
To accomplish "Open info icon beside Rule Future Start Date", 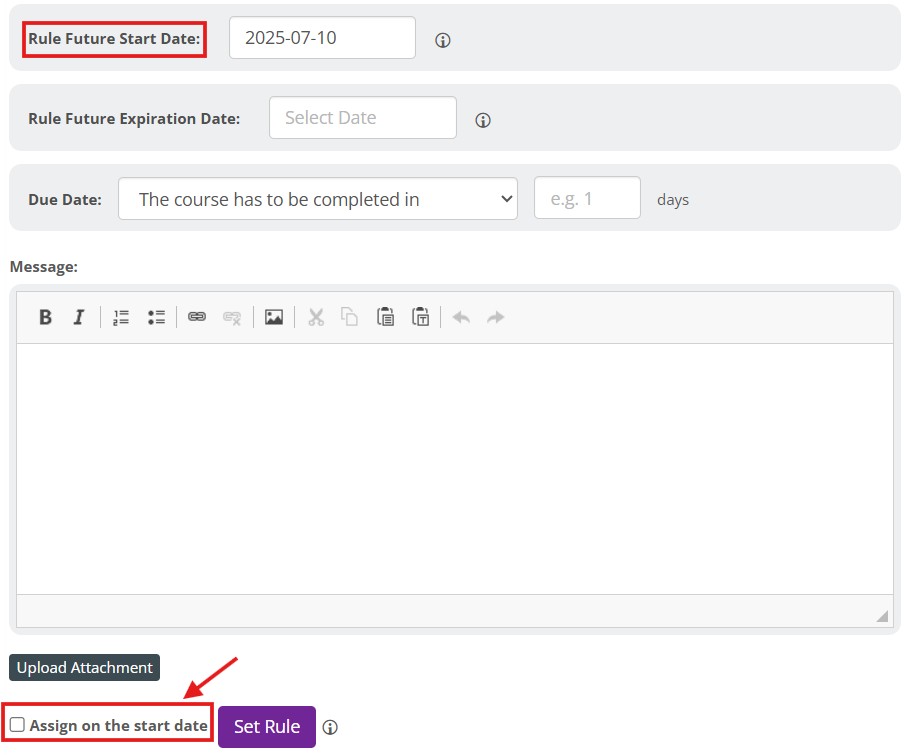I will point(443,40).
